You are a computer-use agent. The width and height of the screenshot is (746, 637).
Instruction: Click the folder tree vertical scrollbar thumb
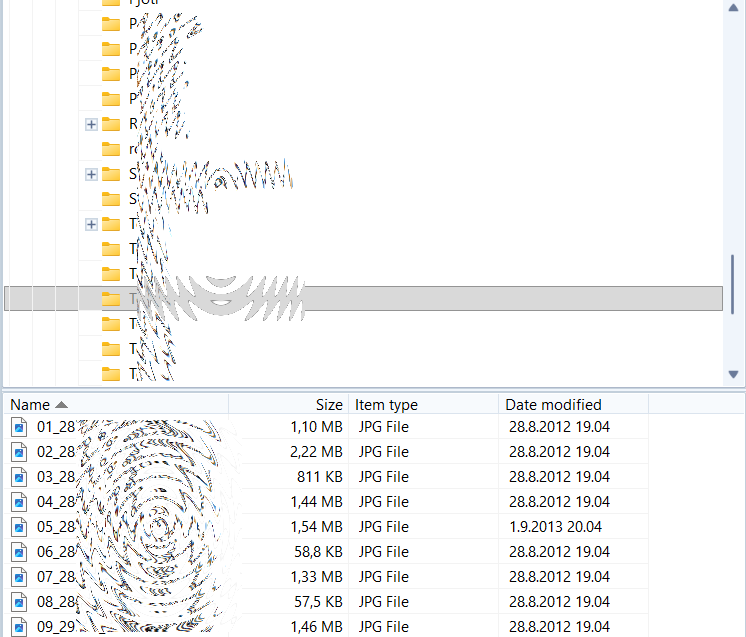pos(734,283)
